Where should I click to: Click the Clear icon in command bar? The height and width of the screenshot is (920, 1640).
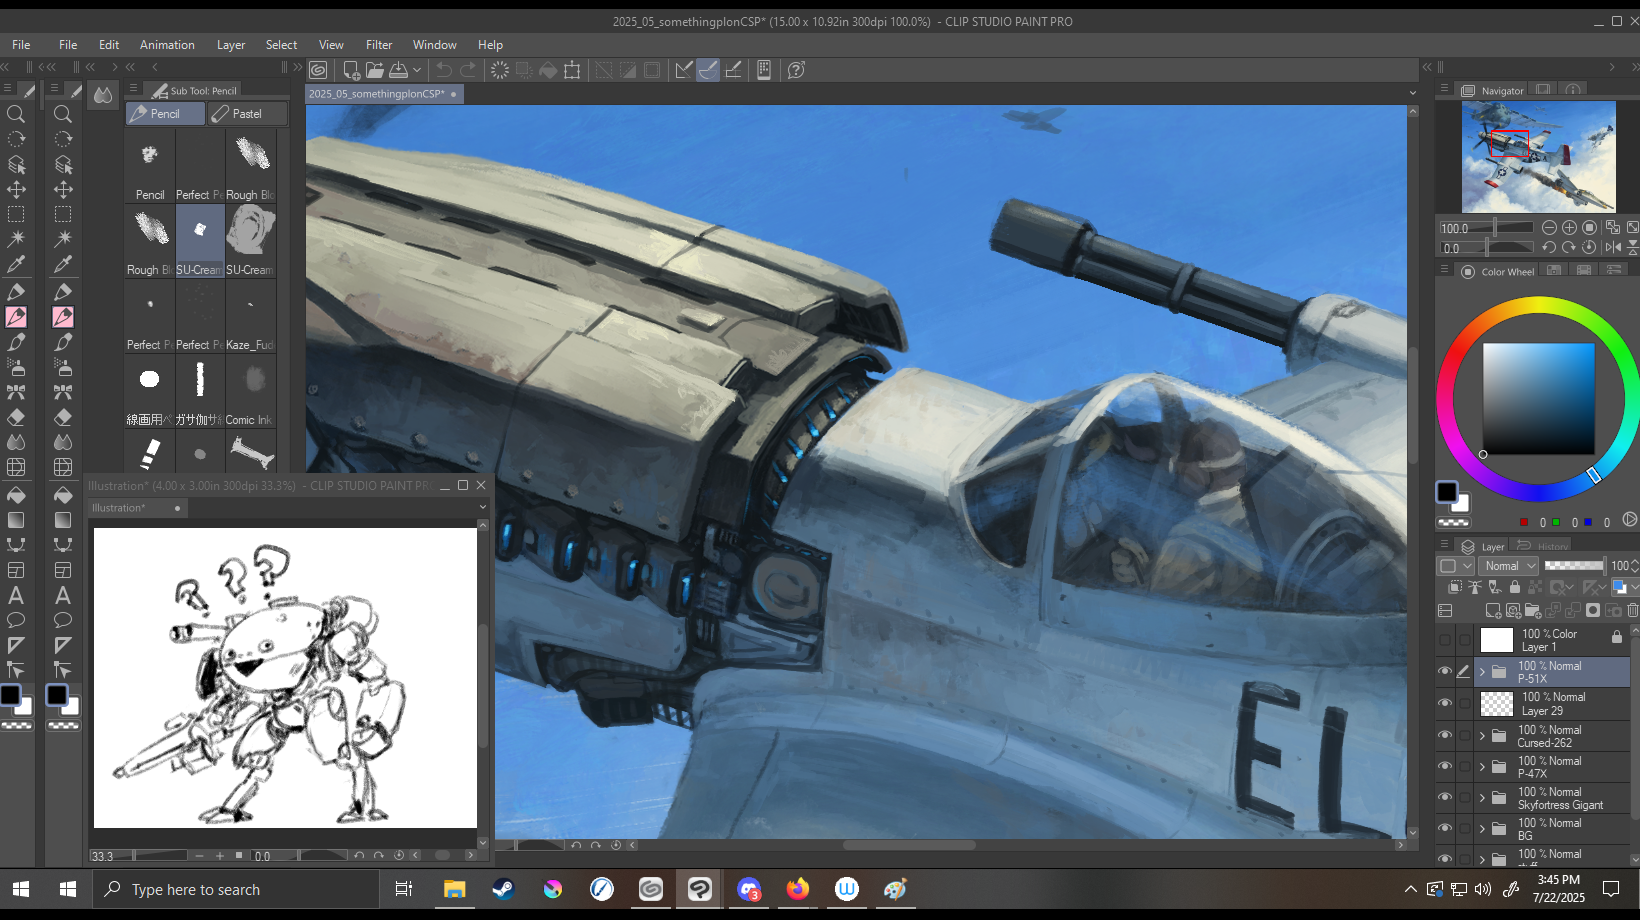[x=500, y=70]
